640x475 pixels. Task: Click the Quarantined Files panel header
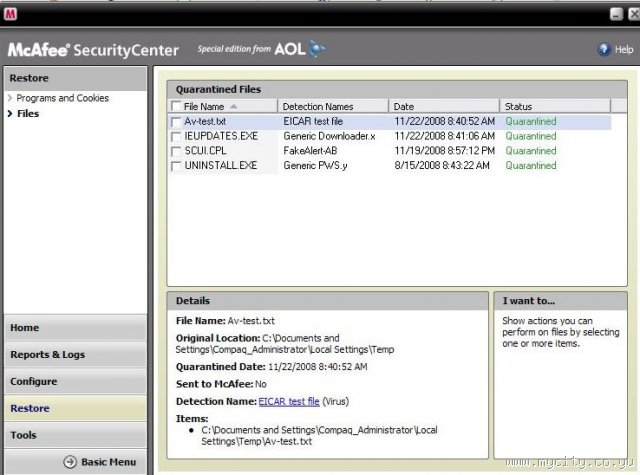pos(397,89)
